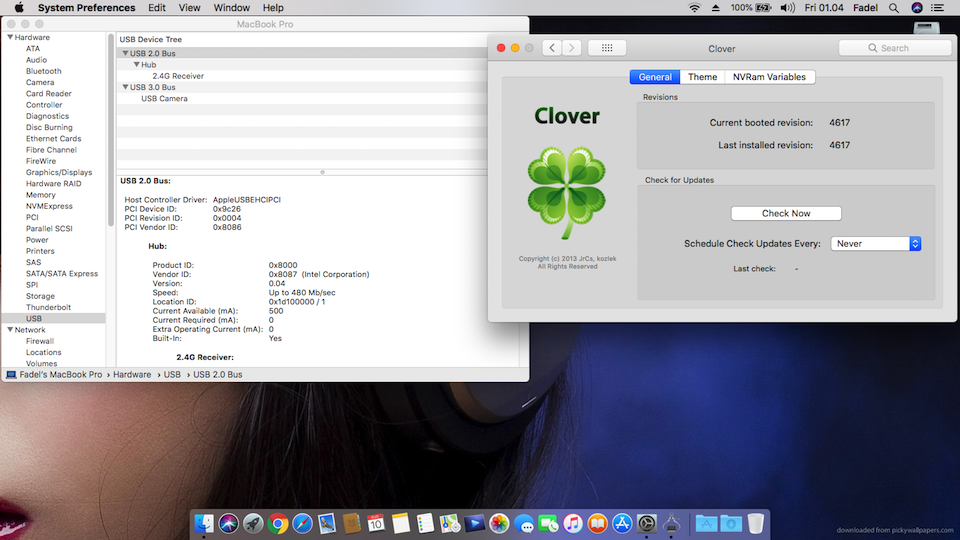Open Trash in the dock

click(756, 523)
